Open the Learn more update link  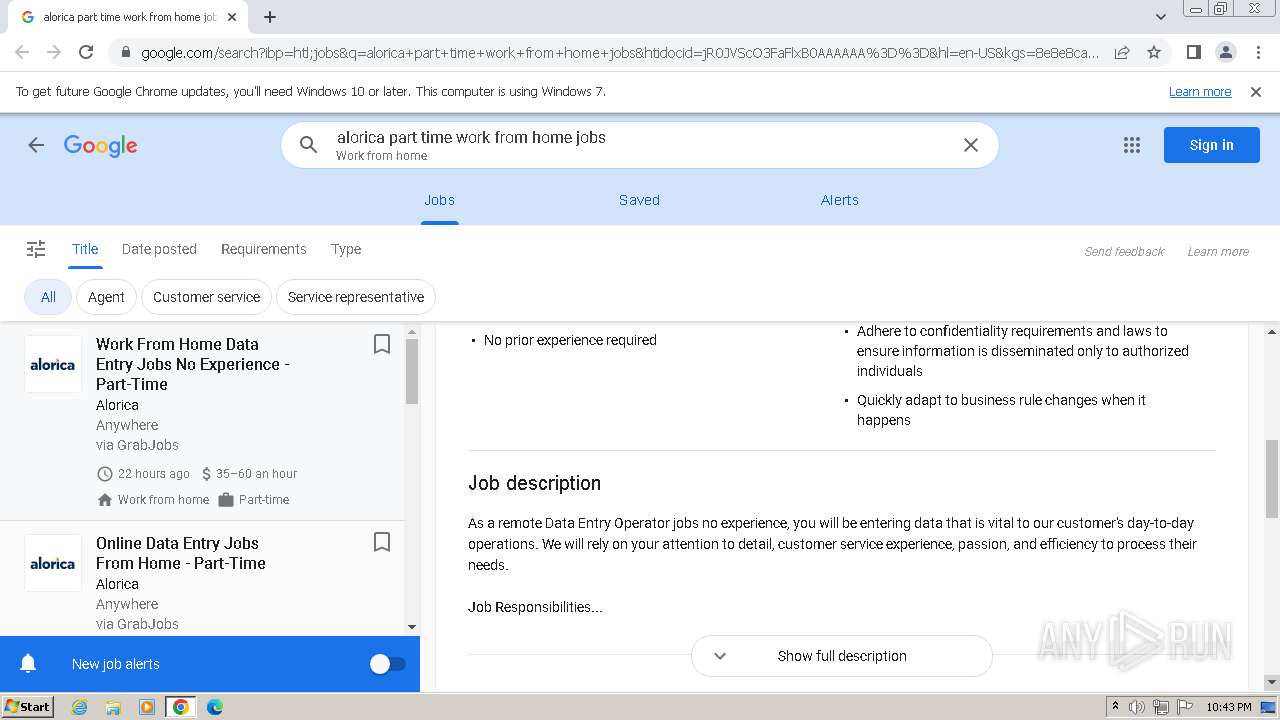[x=1200, y=92]
